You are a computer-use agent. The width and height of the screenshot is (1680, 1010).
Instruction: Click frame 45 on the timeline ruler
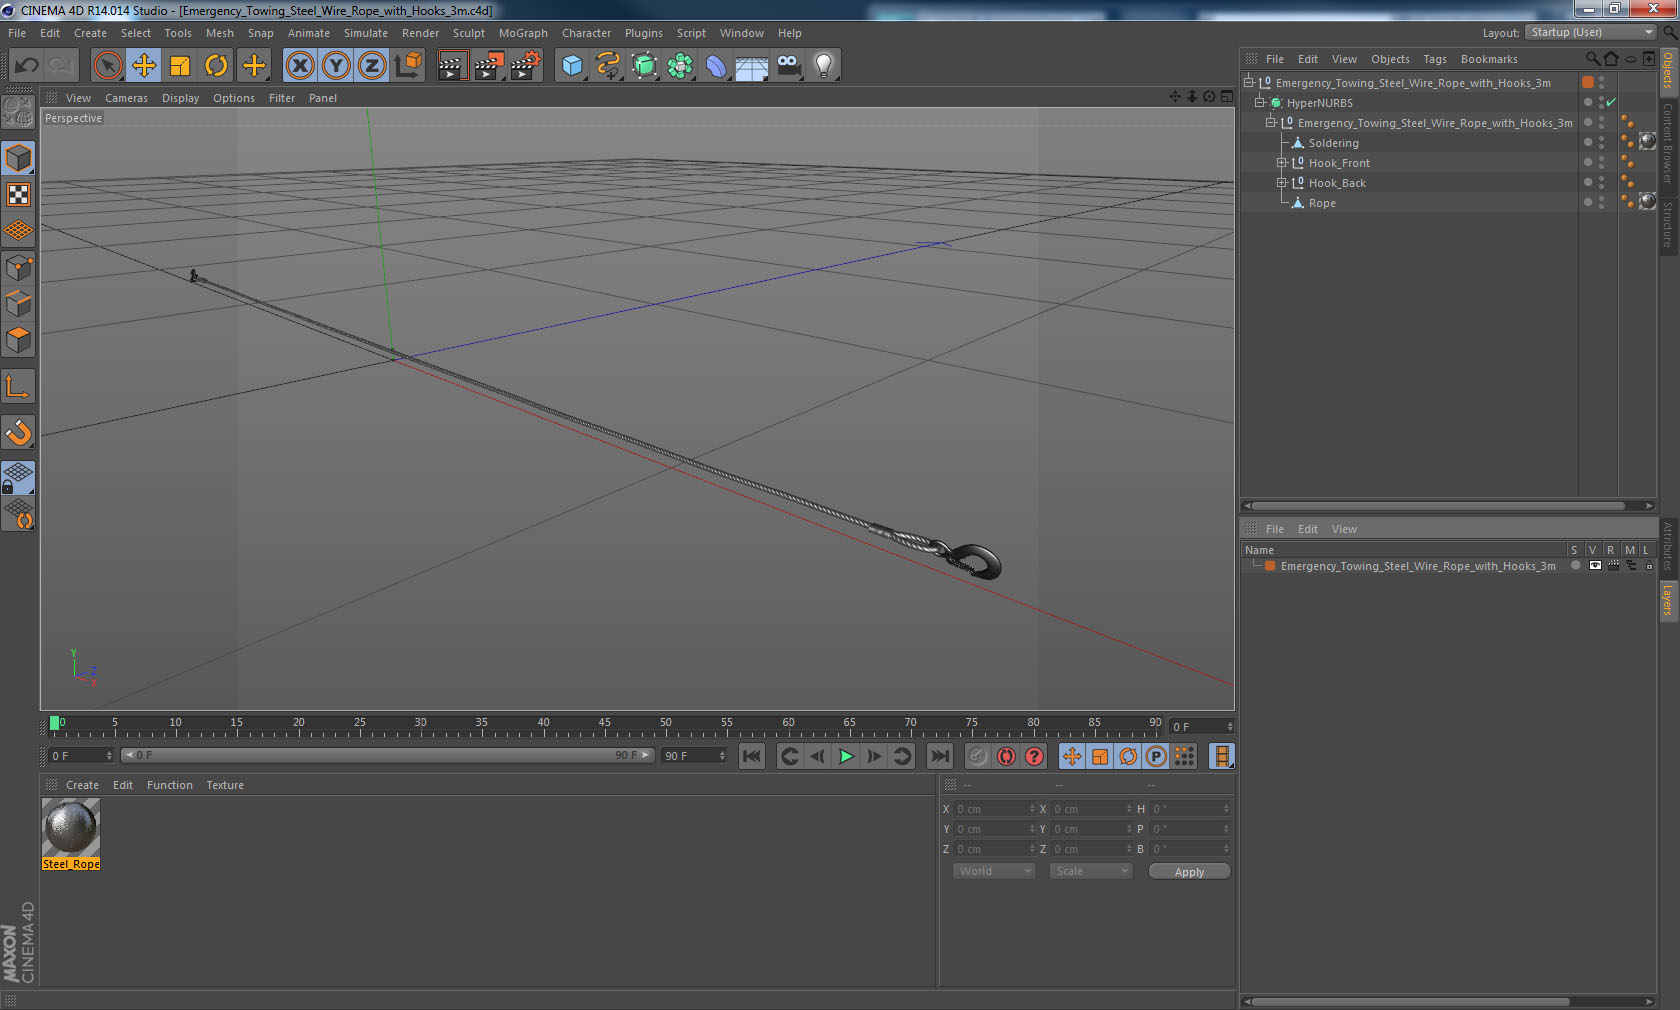tap(604, 726)
